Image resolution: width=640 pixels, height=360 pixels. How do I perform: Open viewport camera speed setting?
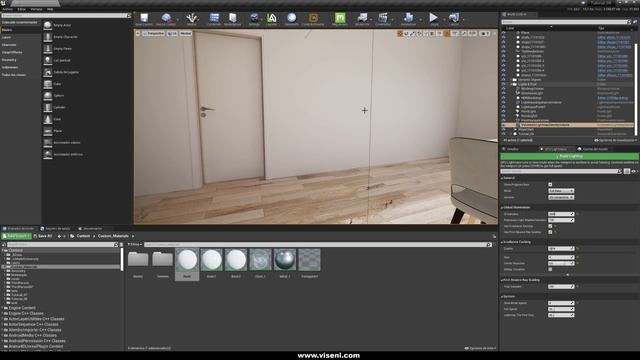[484, 33]
